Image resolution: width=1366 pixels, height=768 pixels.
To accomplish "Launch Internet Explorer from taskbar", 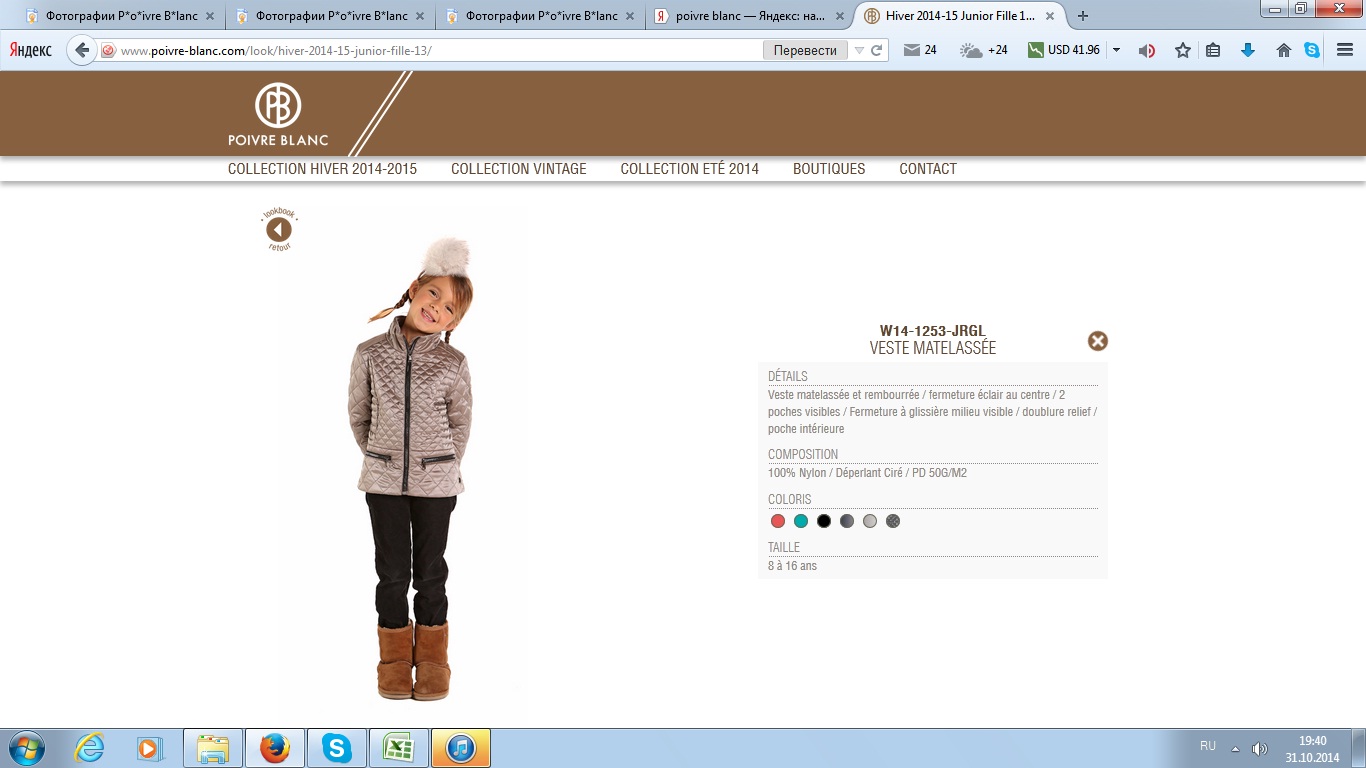I will (90, 748).
